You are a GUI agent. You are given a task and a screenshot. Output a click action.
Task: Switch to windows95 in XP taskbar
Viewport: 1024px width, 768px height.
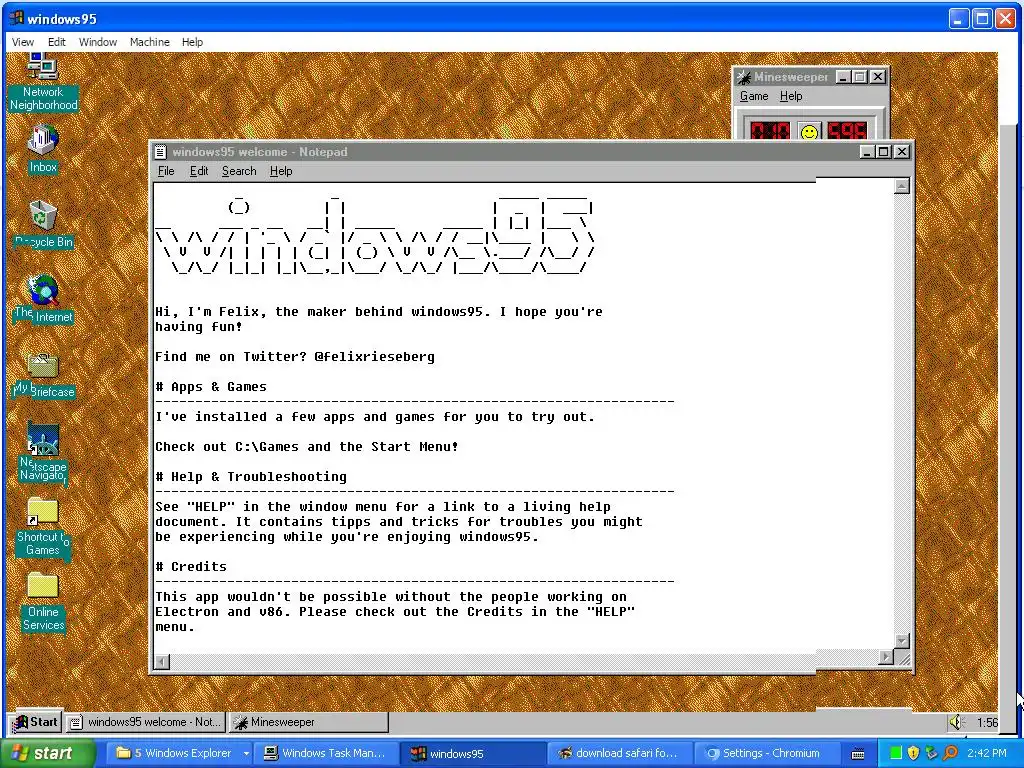coord(473,753)
